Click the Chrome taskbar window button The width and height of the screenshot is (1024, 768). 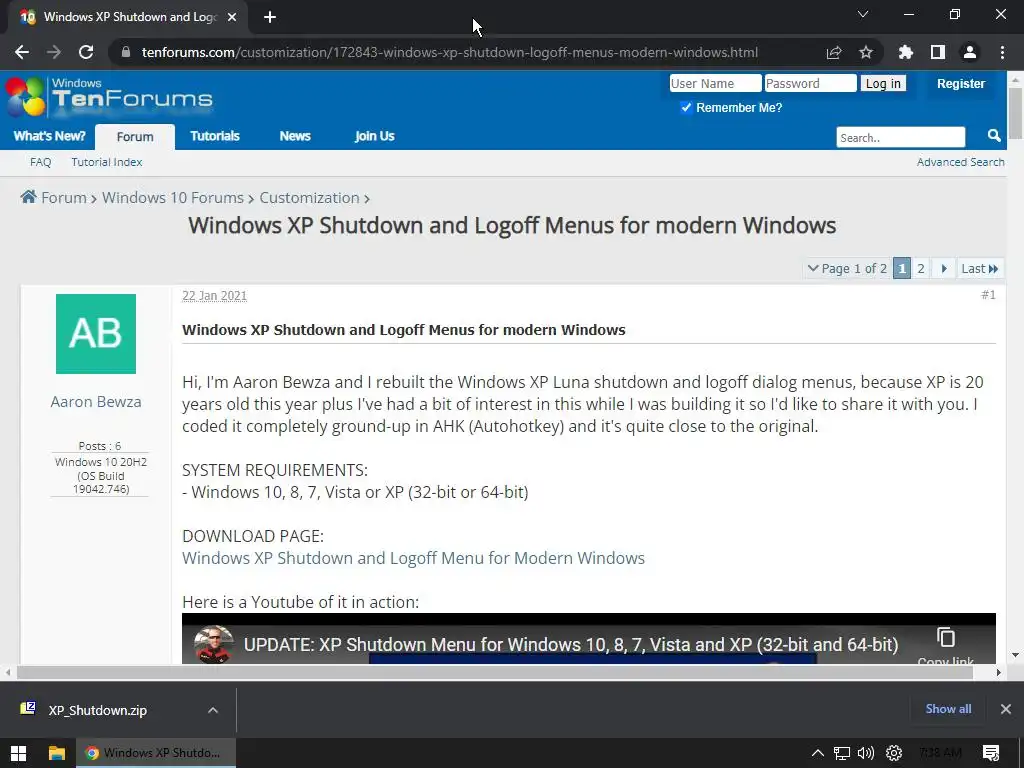point(157,753)
